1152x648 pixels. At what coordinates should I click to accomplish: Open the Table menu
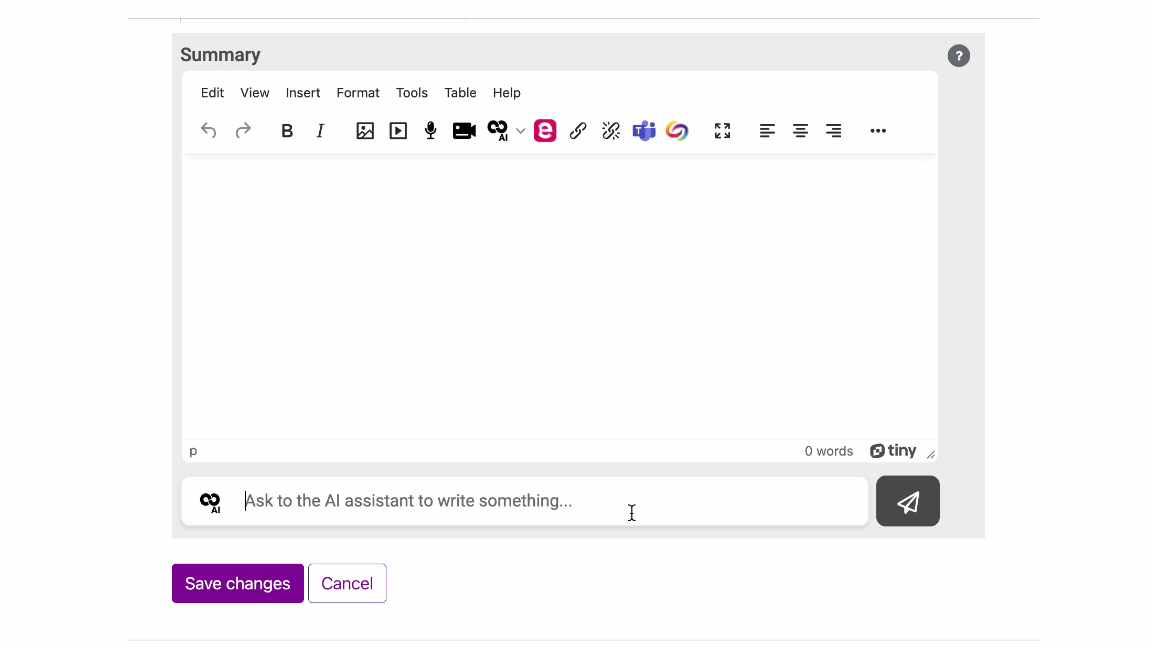pyautogui.click(x=460, y=93)
